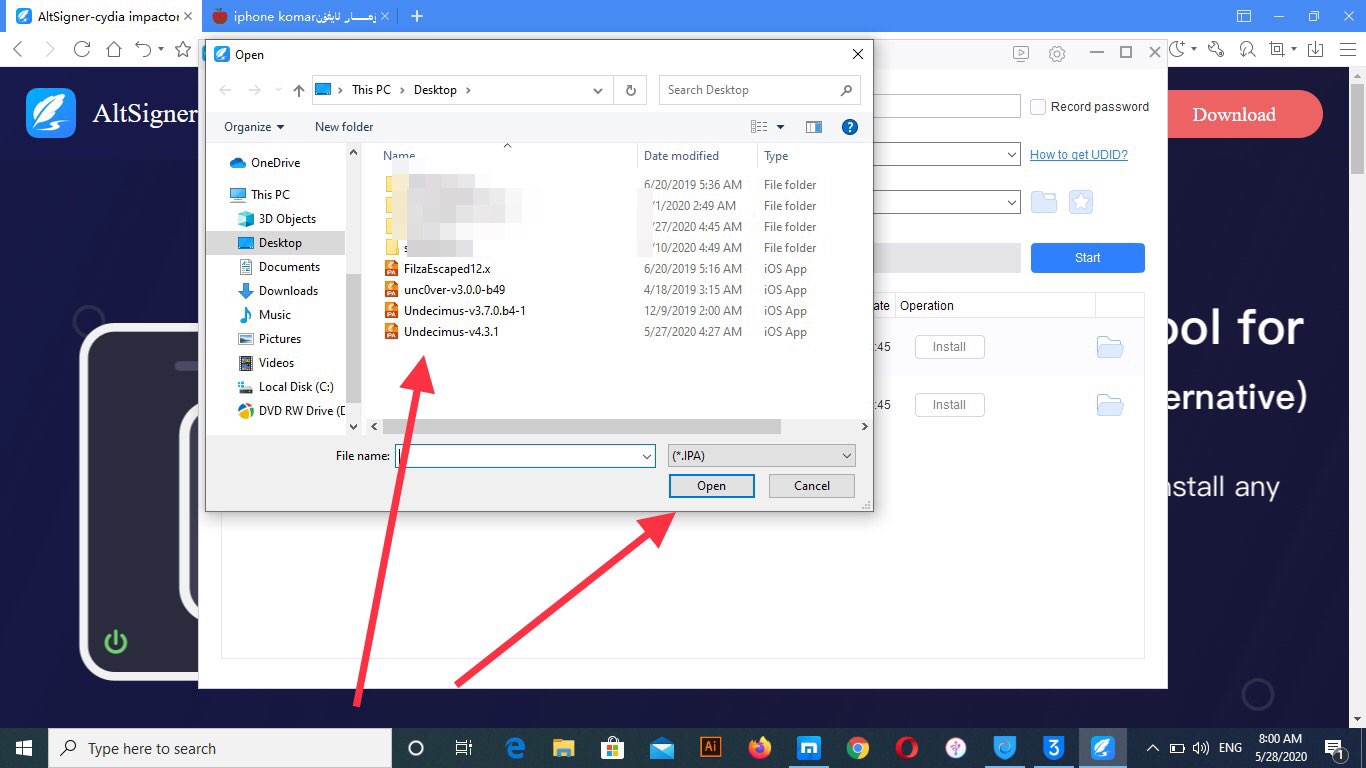
Task: Select This PC in the navigation tree
Action: 260,195
